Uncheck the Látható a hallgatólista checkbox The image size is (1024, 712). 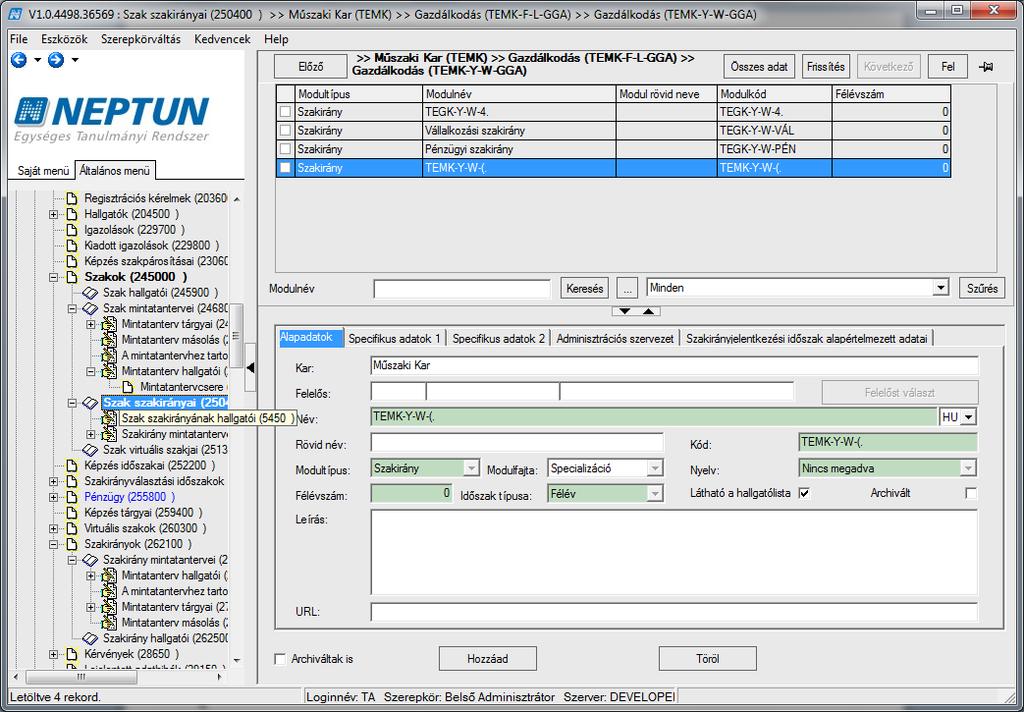click(x=805, y=493)
